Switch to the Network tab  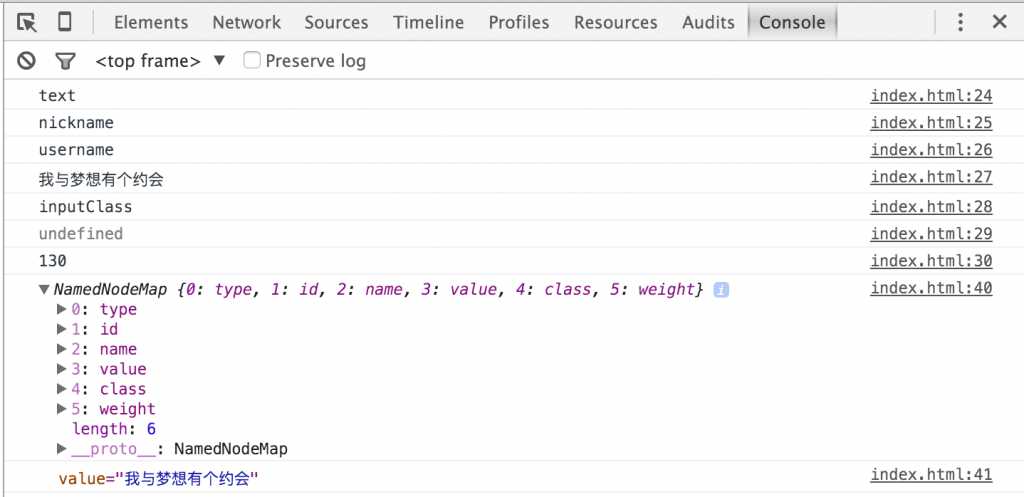pyautogui.click(x=246, y=22)
